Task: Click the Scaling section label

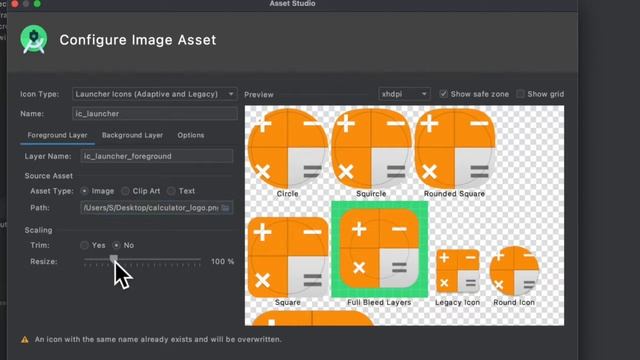Action: coord(38,230)
